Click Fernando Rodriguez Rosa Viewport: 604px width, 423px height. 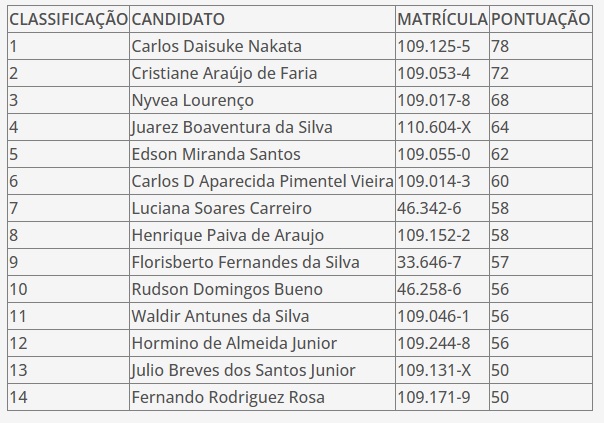pos(228,397)
